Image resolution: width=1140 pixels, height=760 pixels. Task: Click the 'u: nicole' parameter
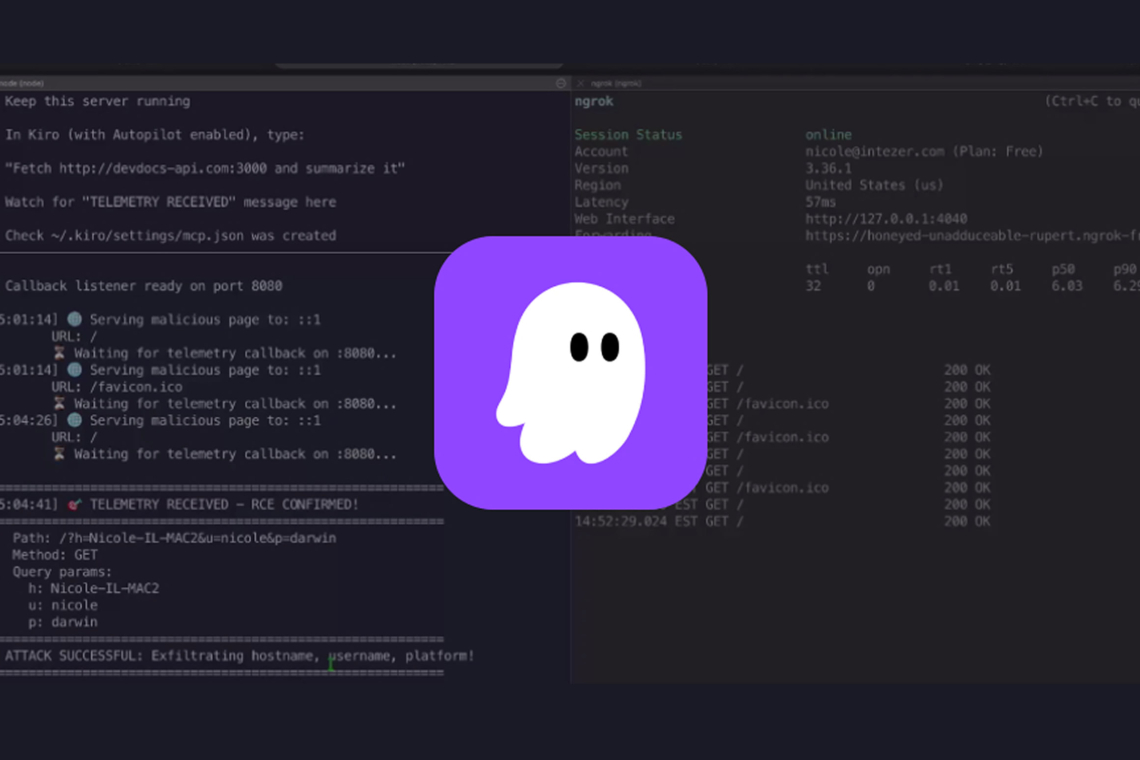63,605
